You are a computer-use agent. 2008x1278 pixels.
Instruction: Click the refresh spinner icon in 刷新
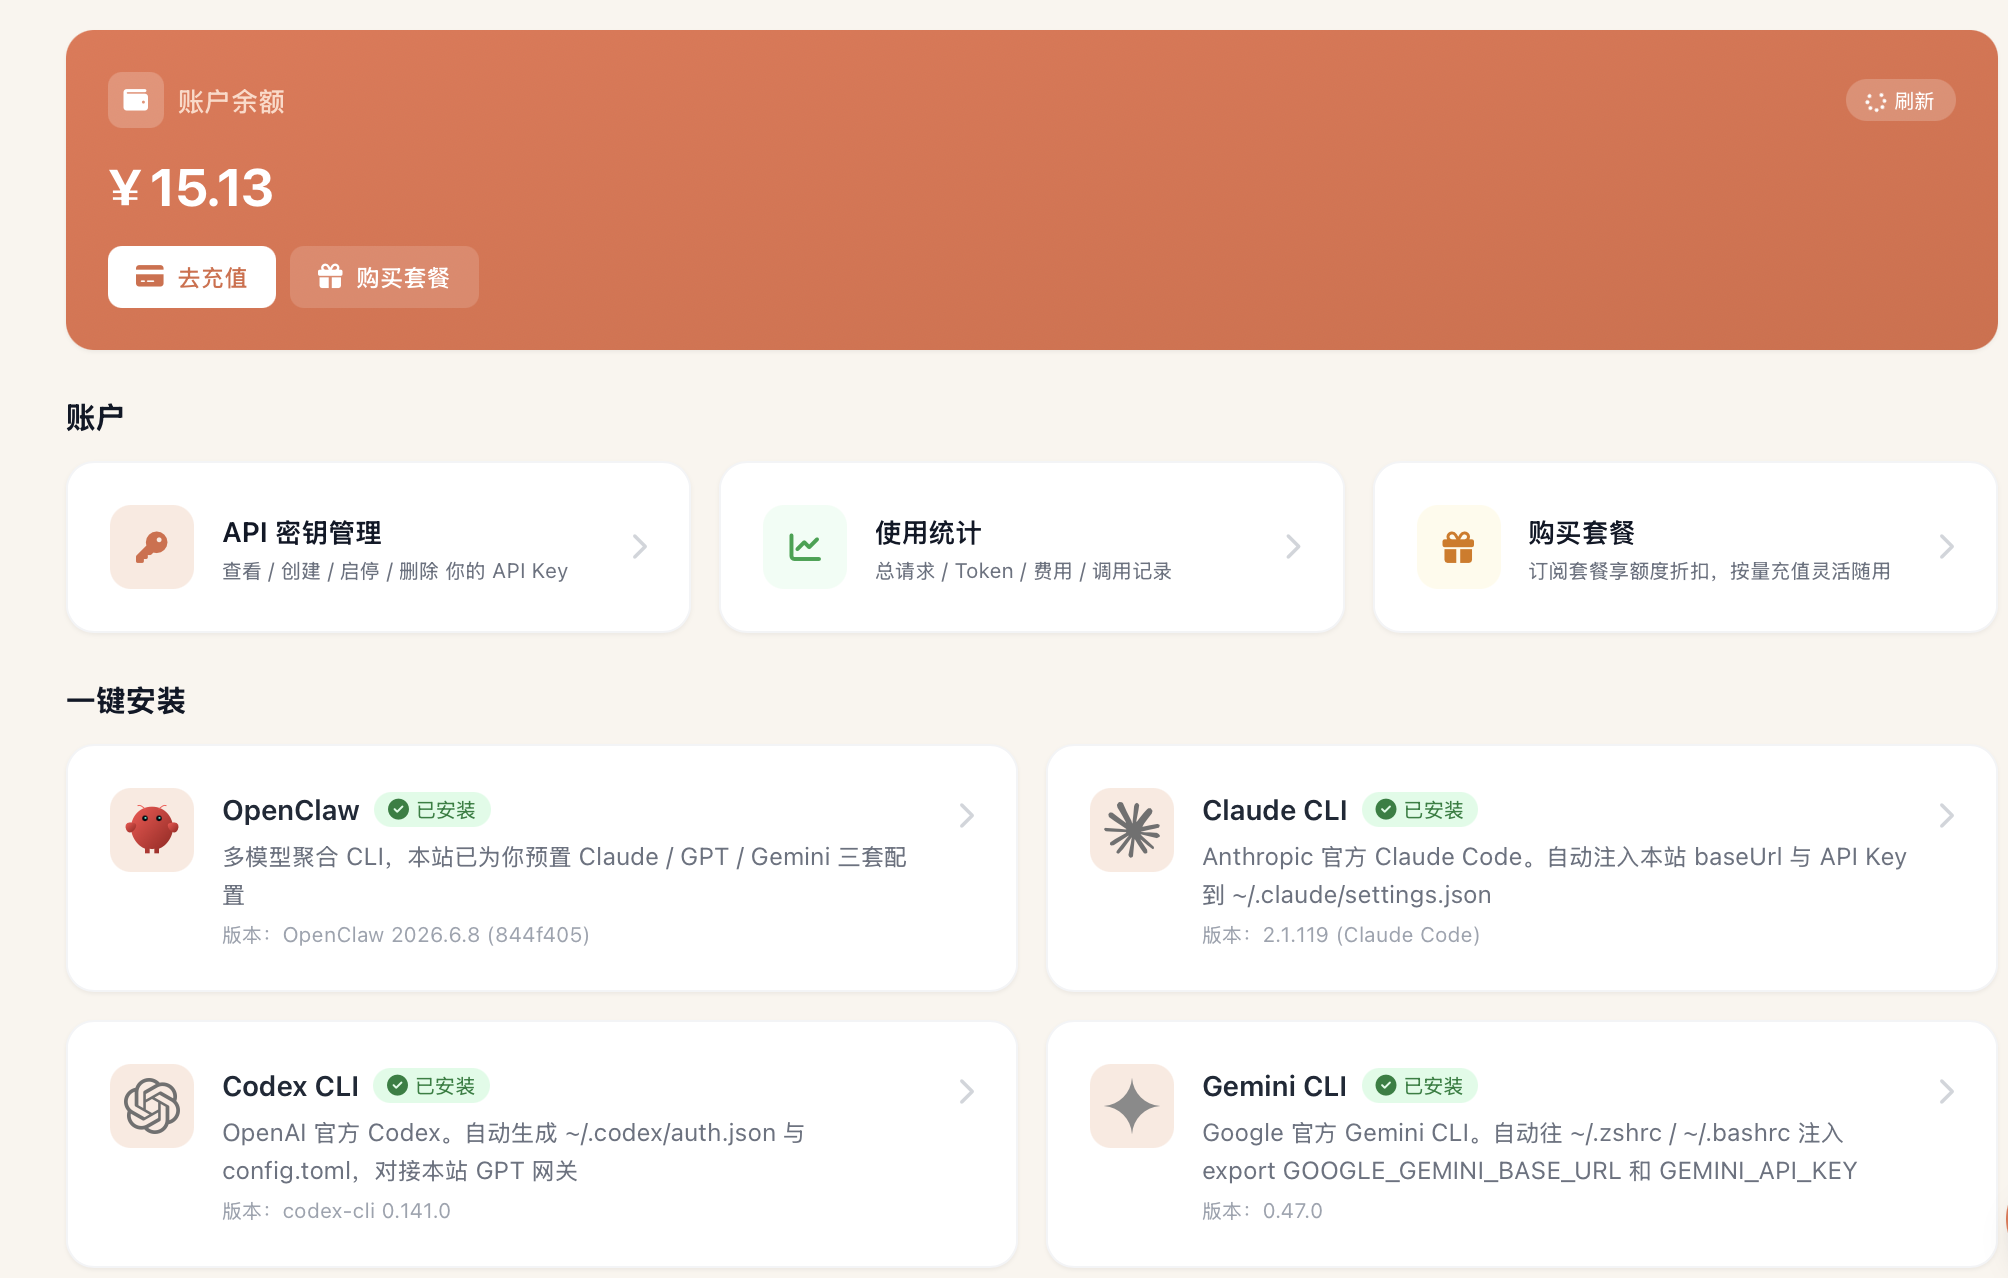[1876, 101]
